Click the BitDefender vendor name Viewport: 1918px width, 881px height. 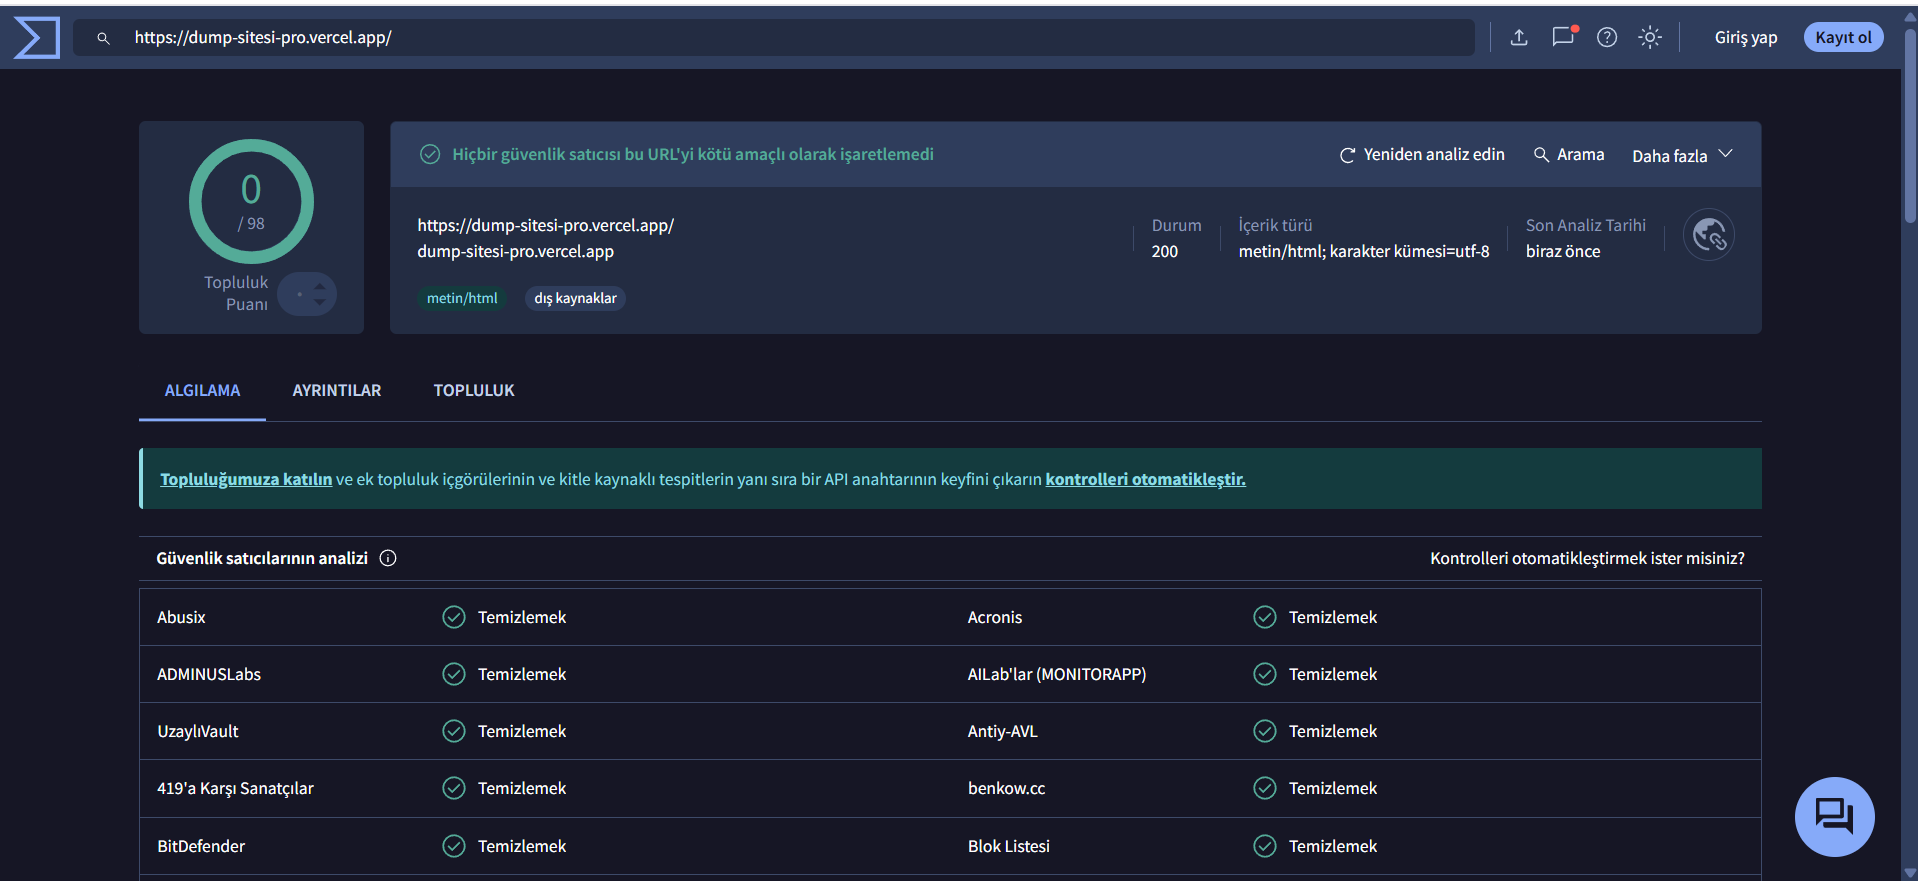click(201, 846)
